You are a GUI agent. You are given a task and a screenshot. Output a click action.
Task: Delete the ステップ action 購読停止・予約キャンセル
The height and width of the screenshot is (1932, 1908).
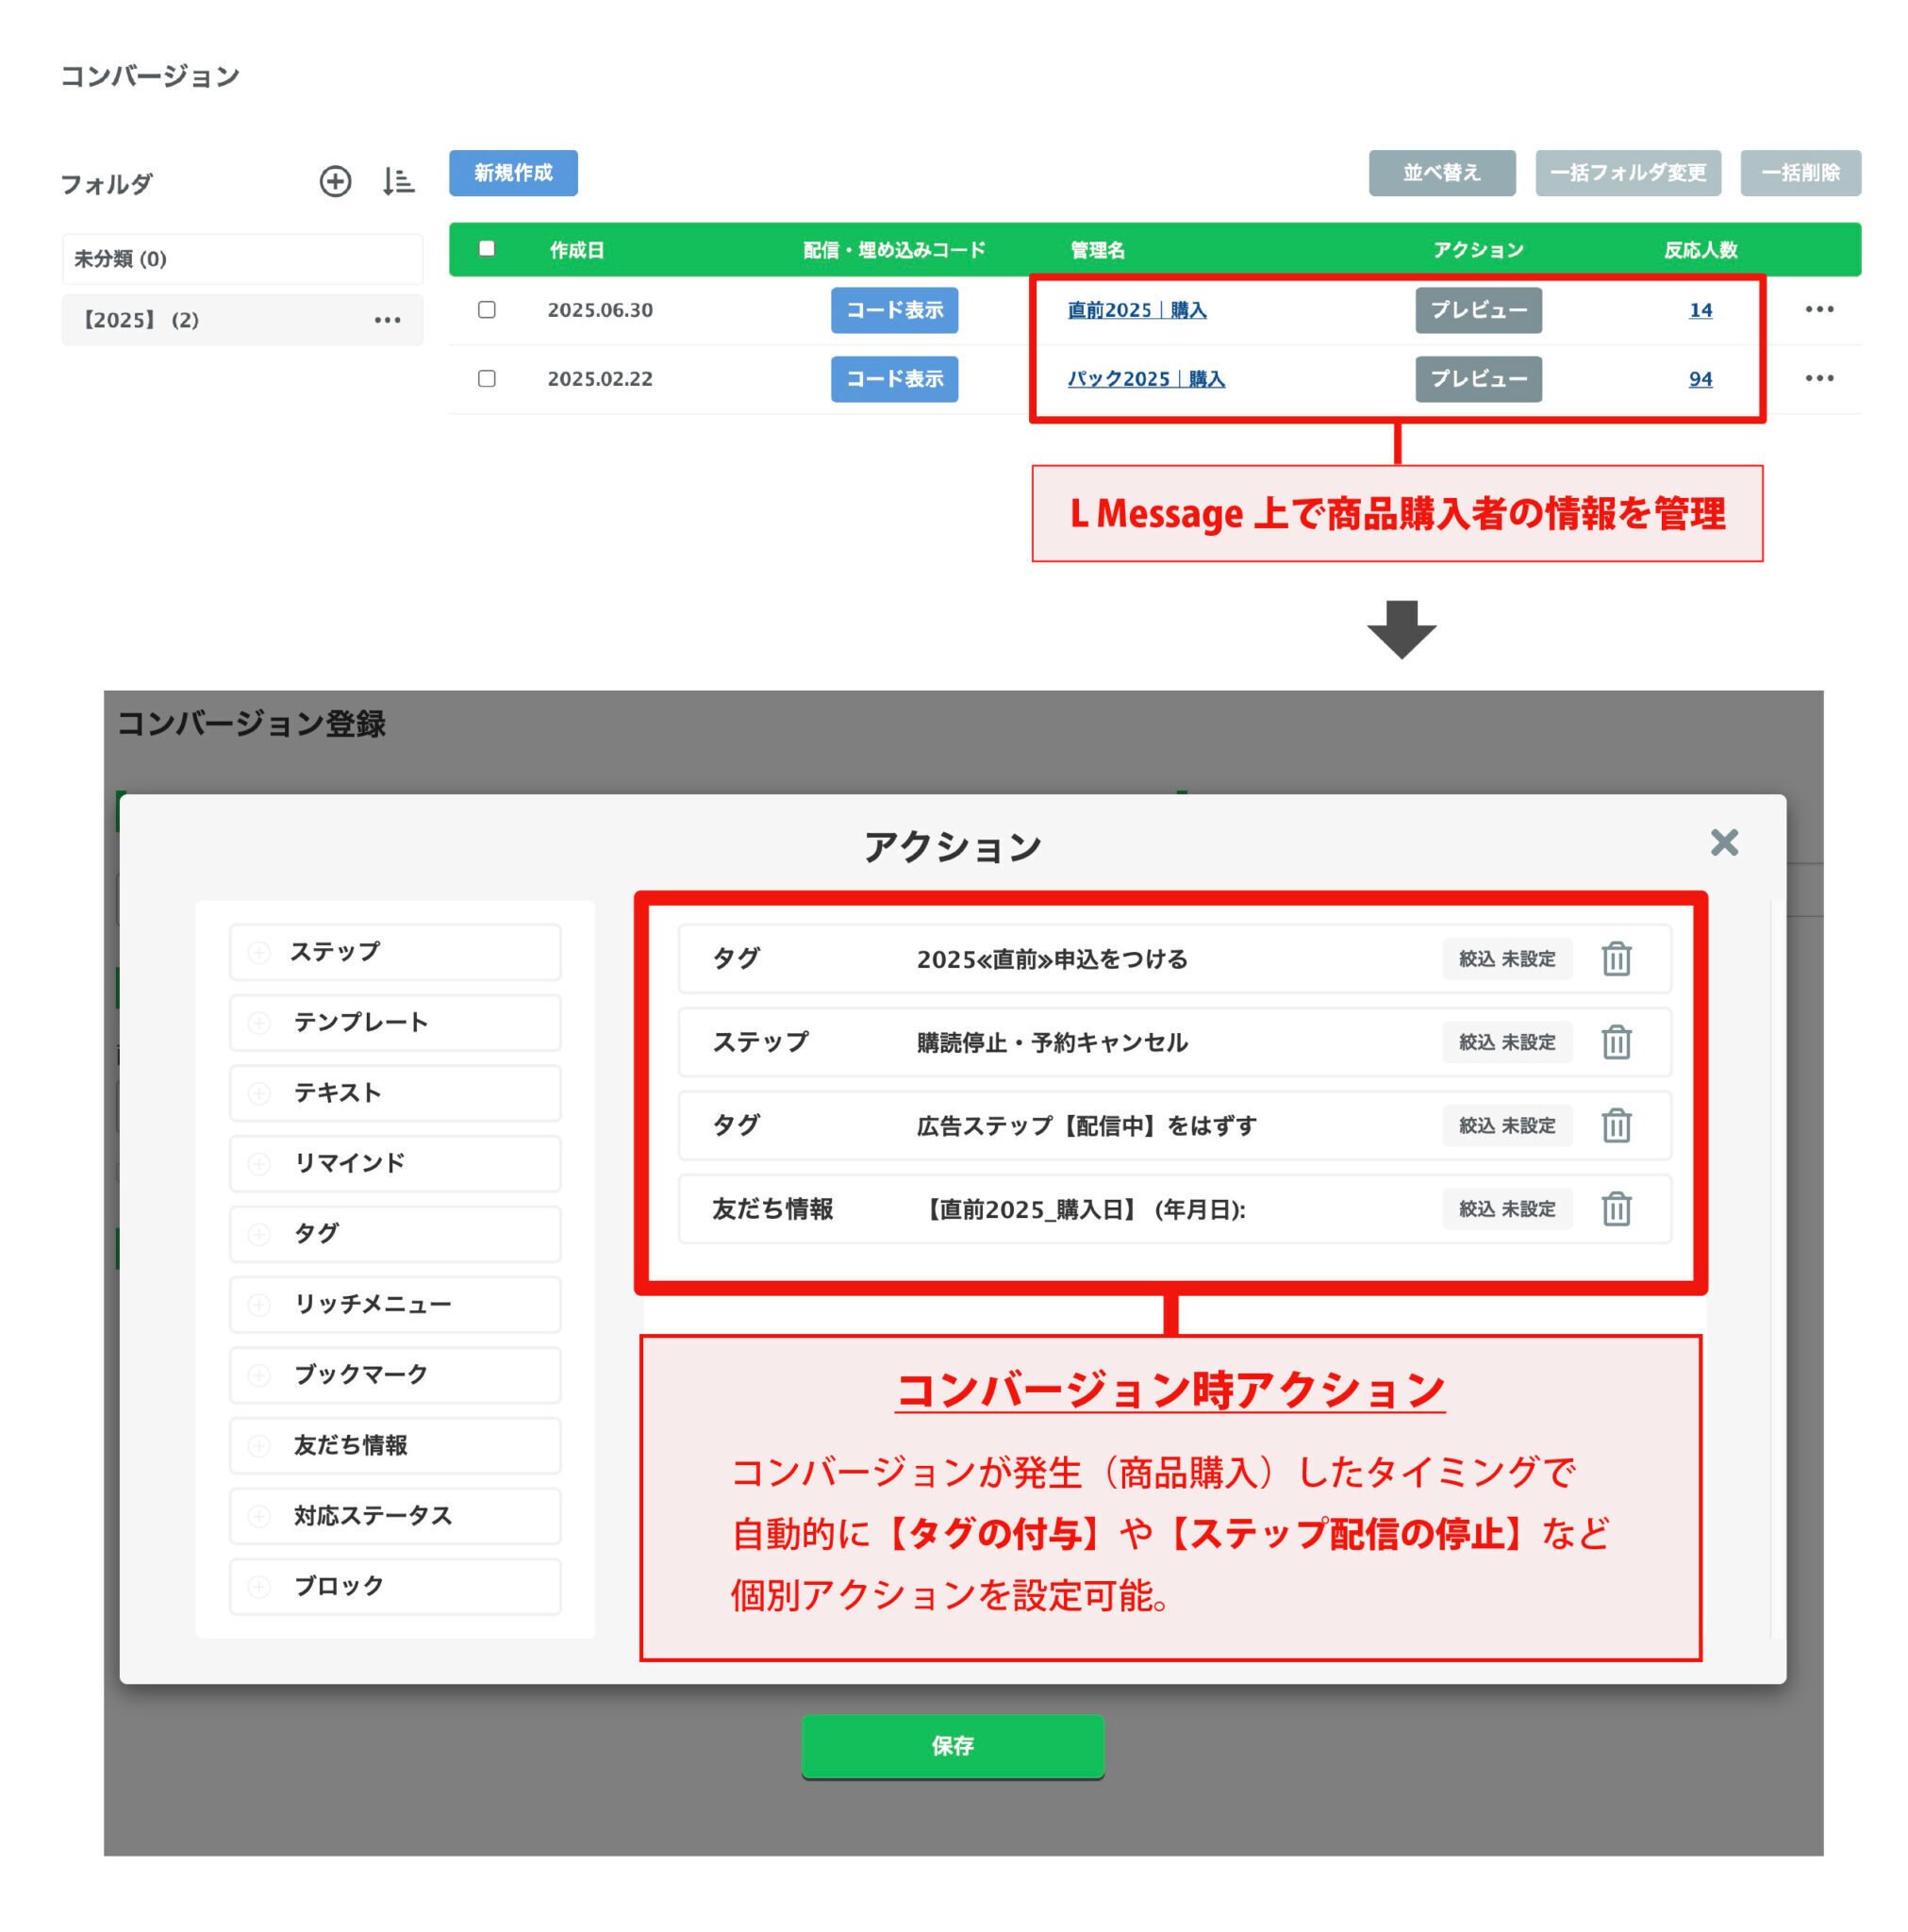click(x=1617, y=1042)
